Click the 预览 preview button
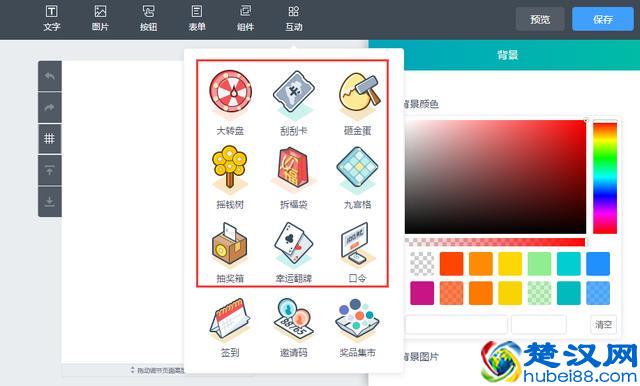Image resolution: width=640 pixels, height=386 pixels. tap(540, 19)
